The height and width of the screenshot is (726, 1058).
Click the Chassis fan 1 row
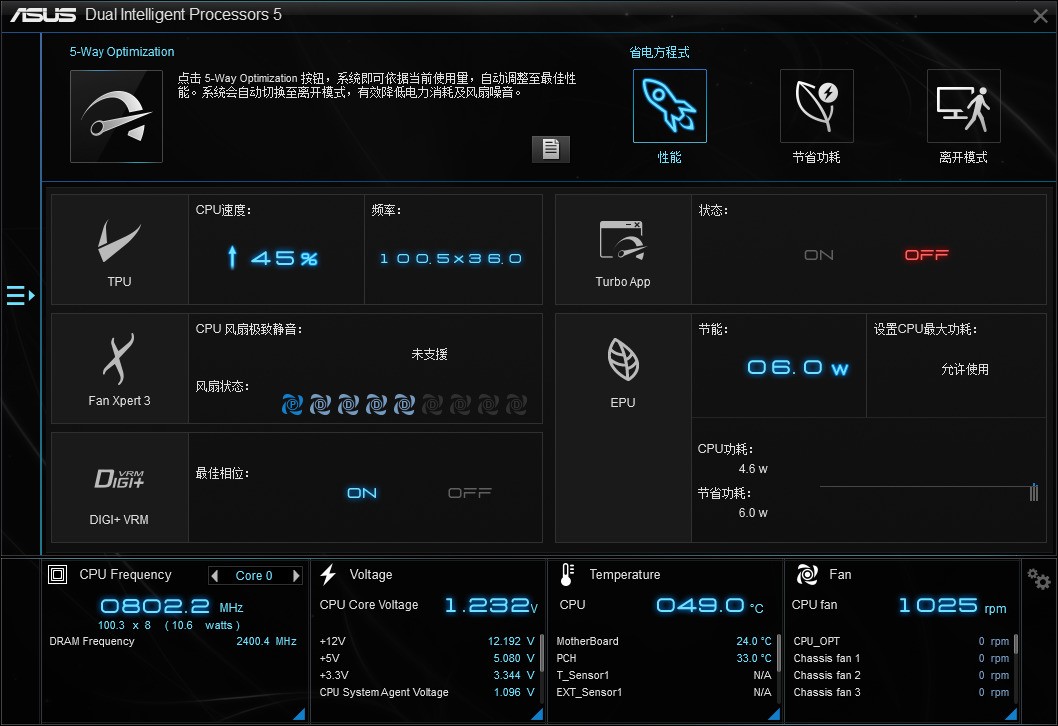[x=901, y=658]
